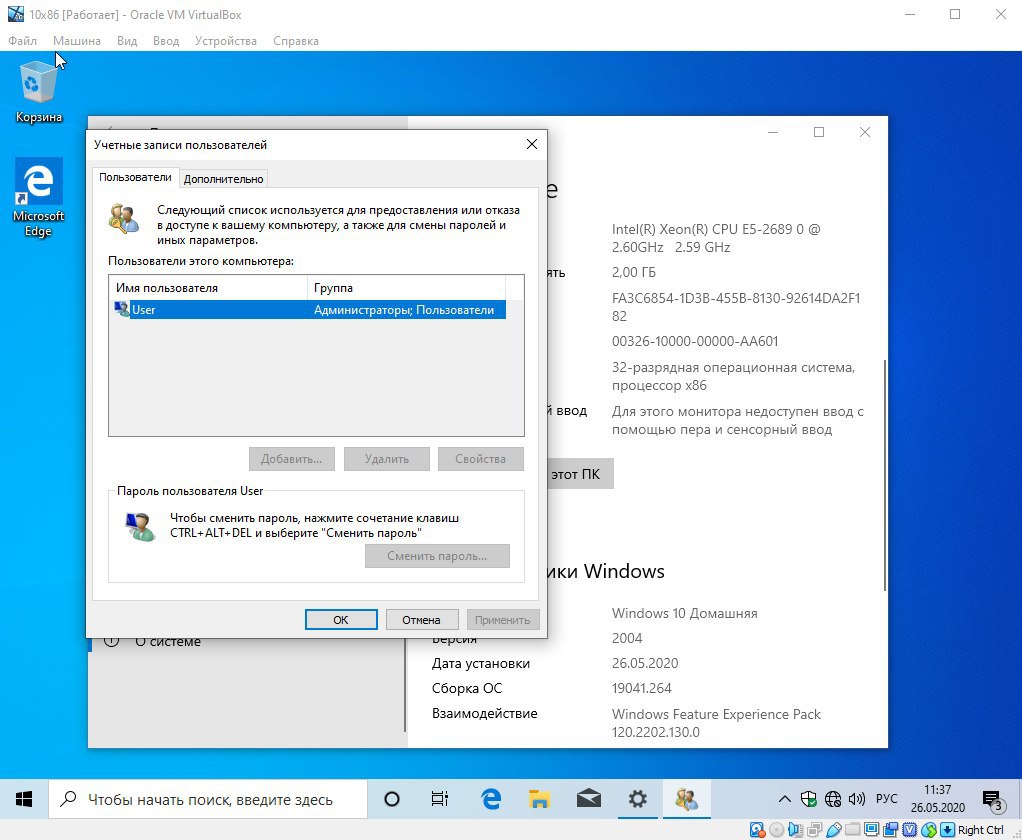Image resolution: width=1022 pixels, height=840 pixels.
Task: Click Windows 10 Домашняя edition text
Action: point(684,613)
